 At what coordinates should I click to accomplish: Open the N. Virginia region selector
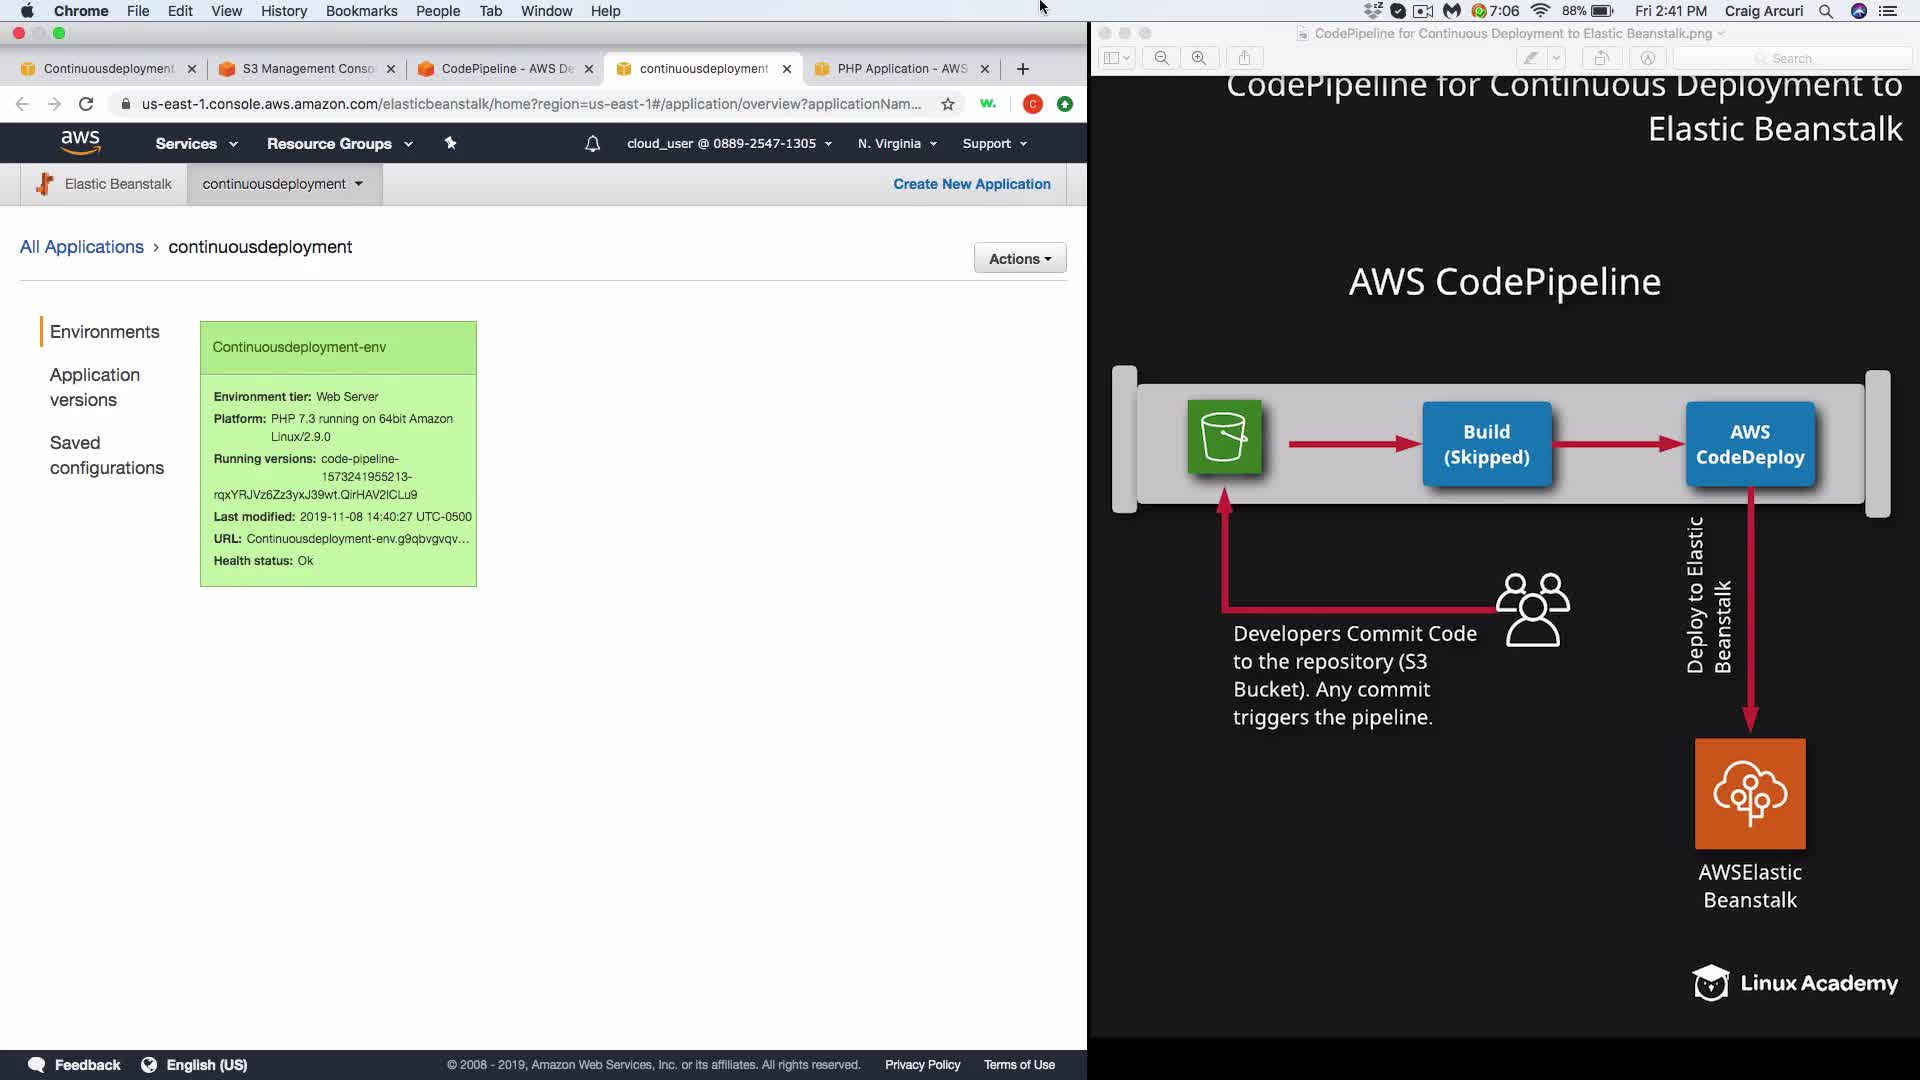[897, 144]
